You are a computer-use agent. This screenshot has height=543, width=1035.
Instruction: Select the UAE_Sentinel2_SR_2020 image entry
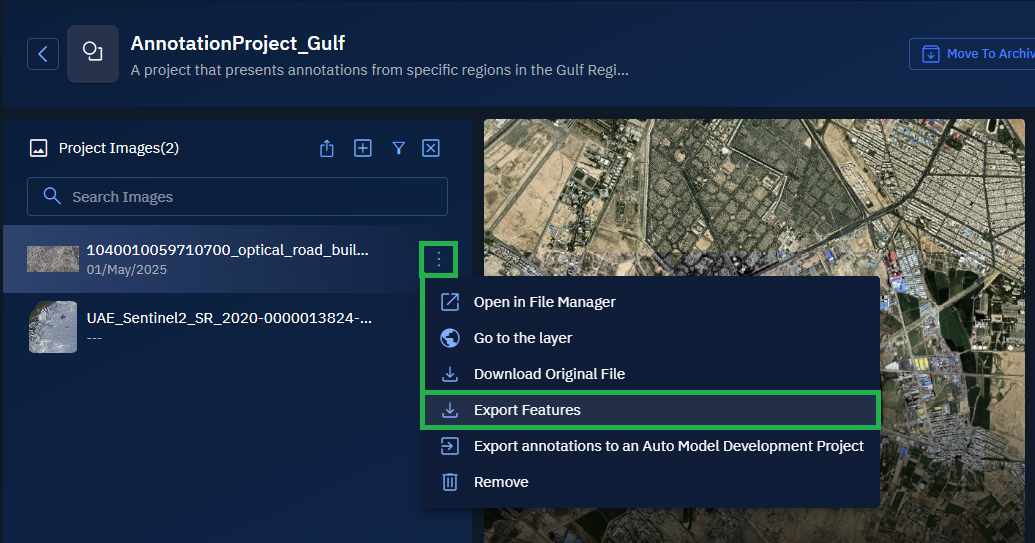pyautogui.click(x=228, y=326)
